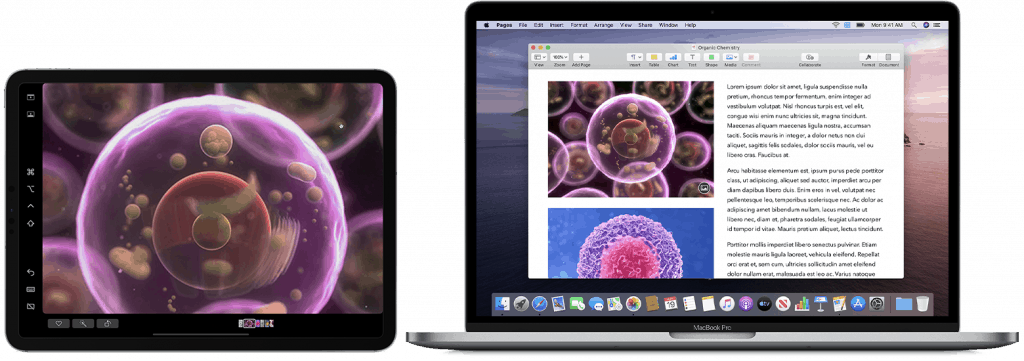The image size is (1024, 361).
Task: Open the Window menu
Action: point(668,25)
